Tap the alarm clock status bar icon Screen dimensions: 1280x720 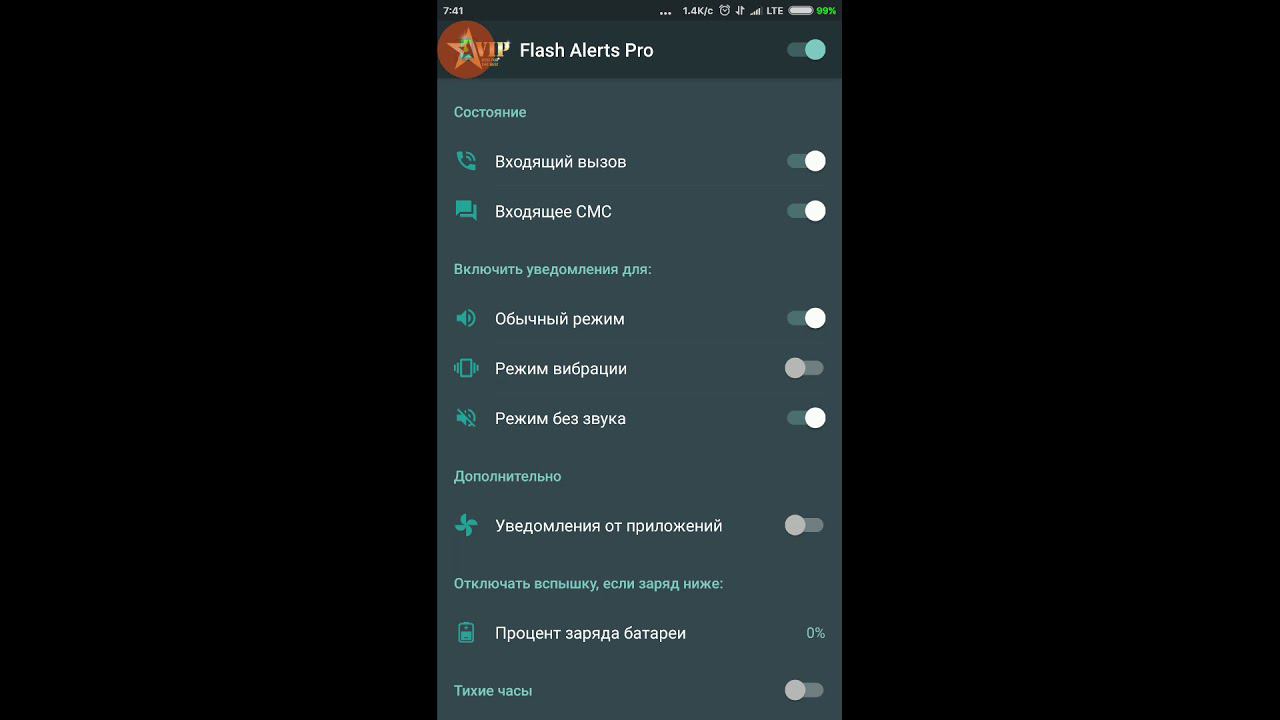(x=725, y=11)
